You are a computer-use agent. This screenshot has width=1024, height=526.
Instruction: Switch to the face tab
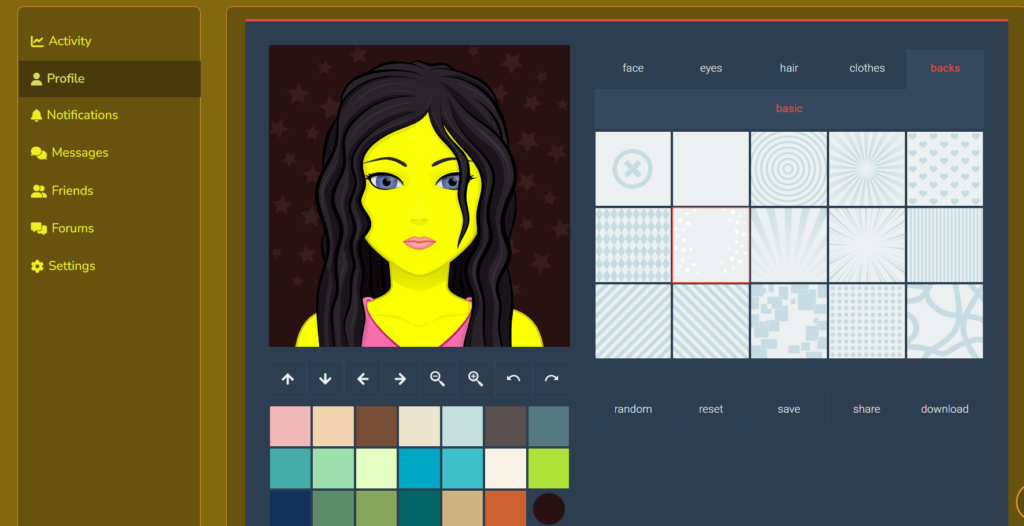tap(633, 68)
